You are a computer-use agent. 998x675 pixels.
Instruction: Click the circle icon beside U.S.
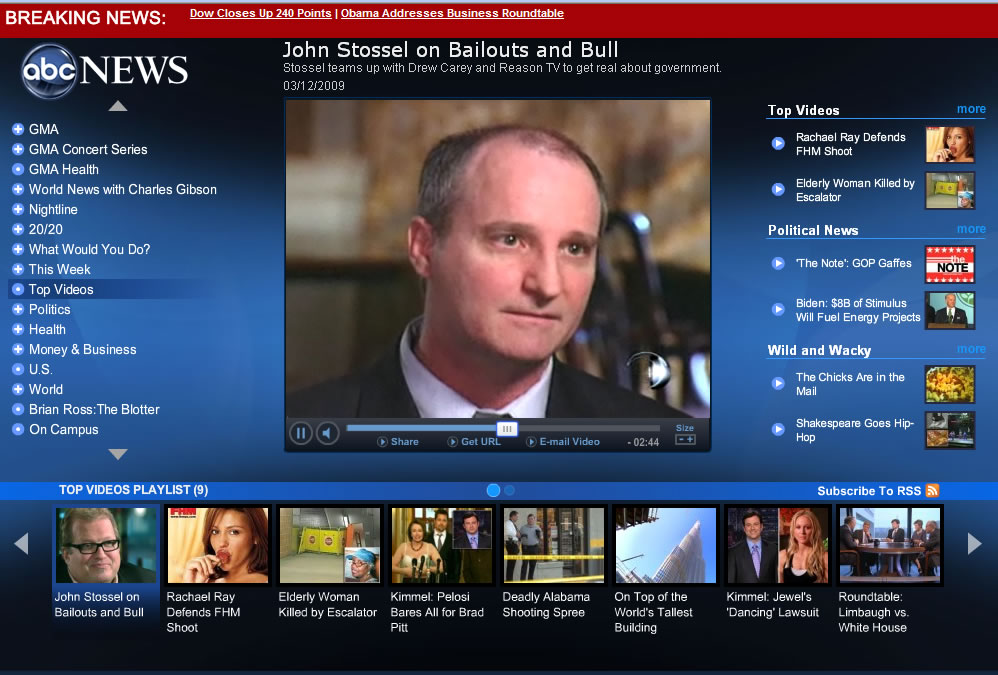[18, 370]
